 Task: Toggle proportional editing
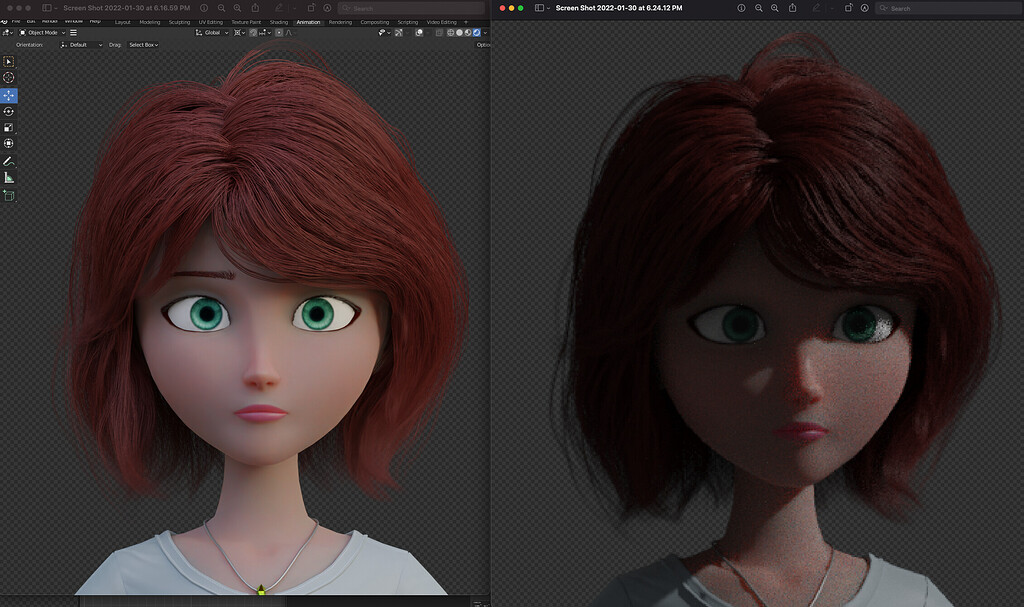(278, 32)
